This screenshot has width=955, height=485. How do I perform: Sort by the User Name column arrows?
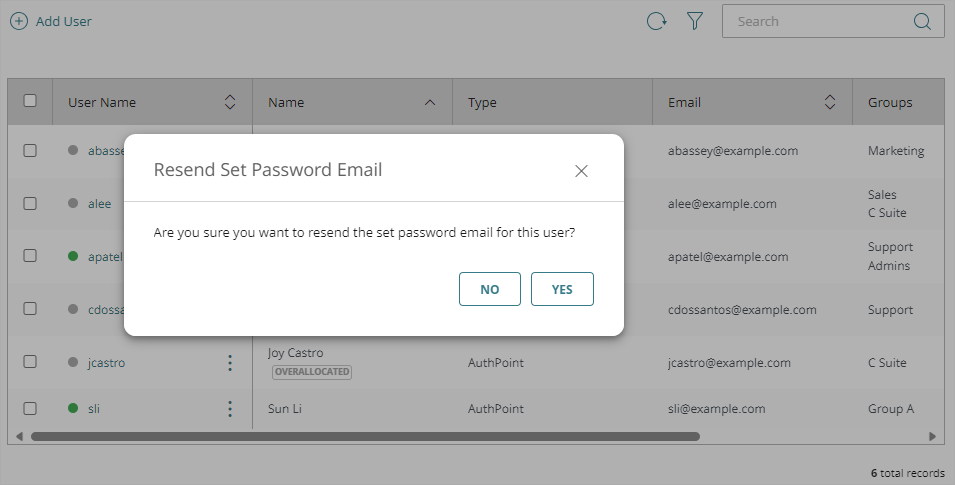pos(230,102)
